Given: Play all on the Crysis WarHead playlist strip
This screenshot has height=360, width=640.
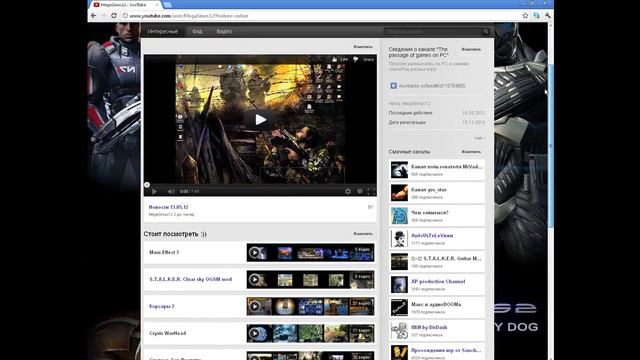Looking at the screenshot, I should 254,333.
